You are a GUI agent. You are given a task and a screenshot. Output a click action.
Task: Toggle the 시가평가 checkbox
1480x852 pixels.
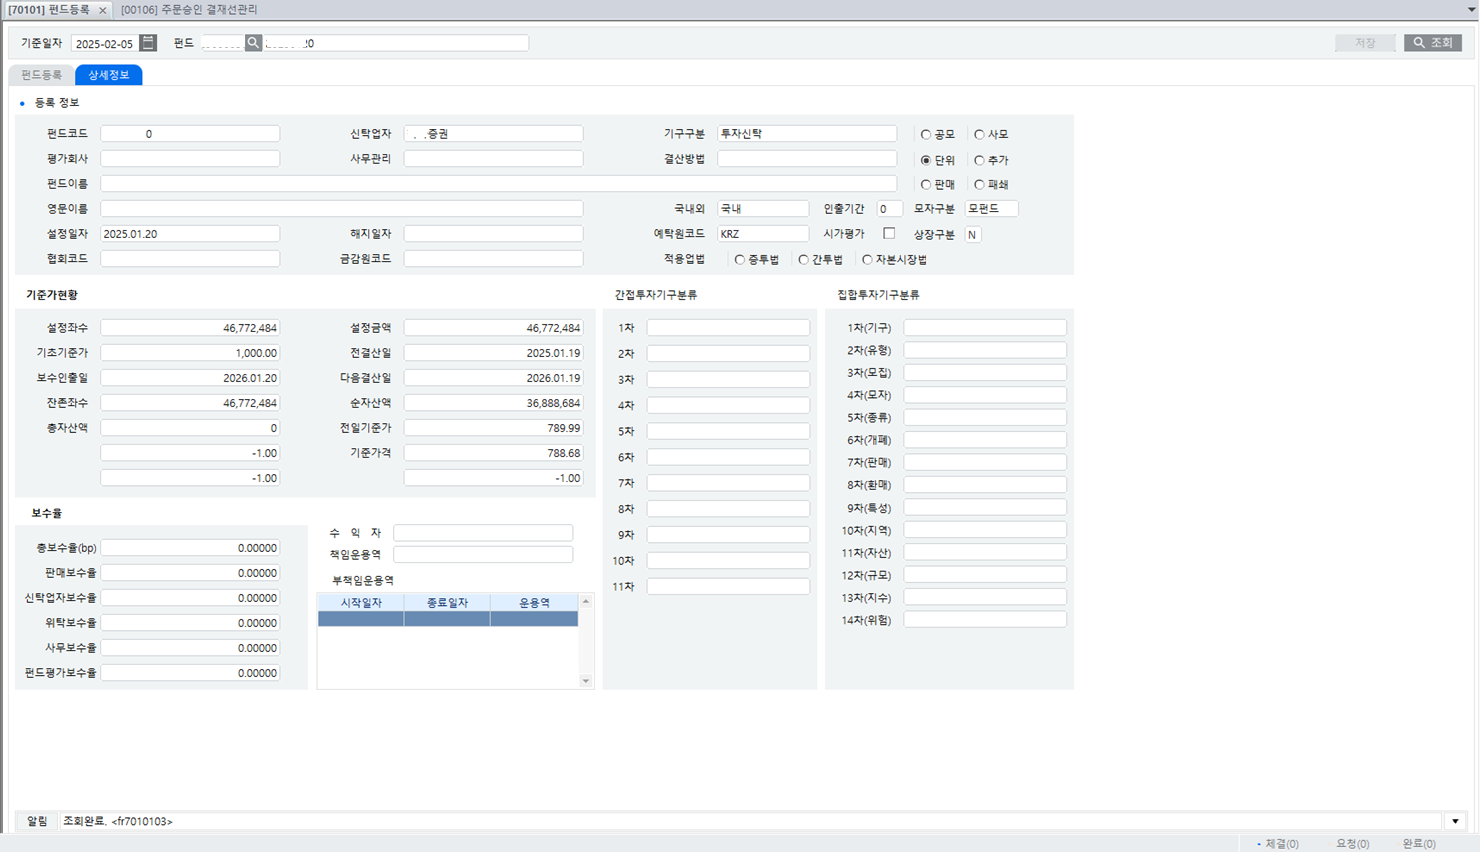click(889, 233)
